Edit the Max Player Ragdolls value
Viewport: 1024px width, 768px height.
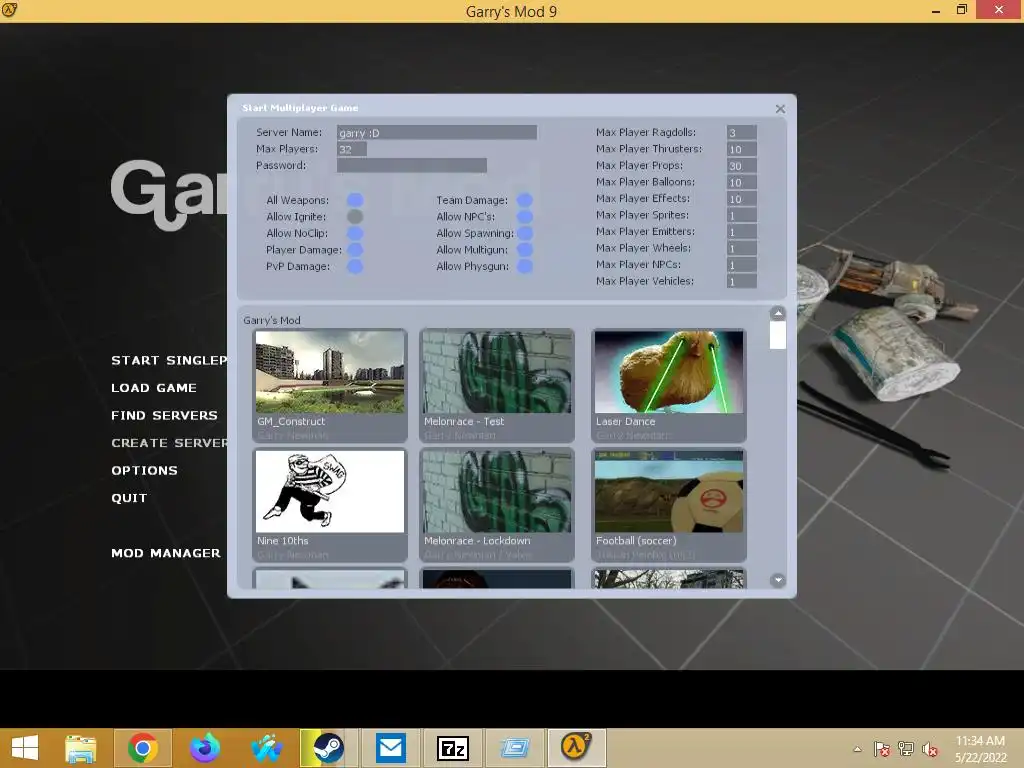pos(742,133)
